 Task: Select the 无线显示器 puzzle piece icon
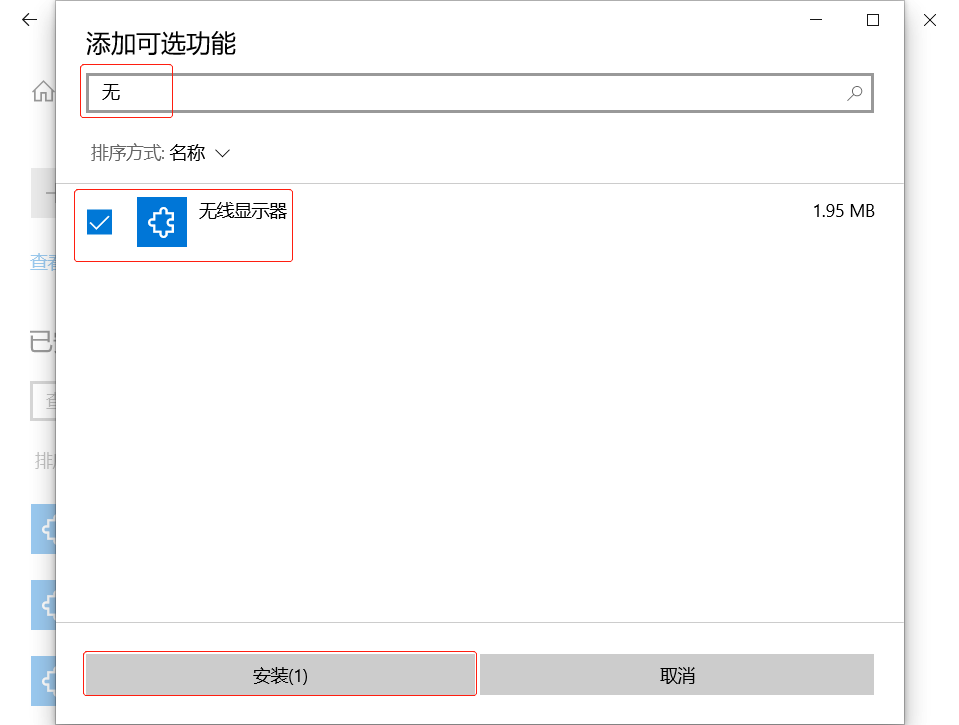pyautogui.click(x=161, y=221)
